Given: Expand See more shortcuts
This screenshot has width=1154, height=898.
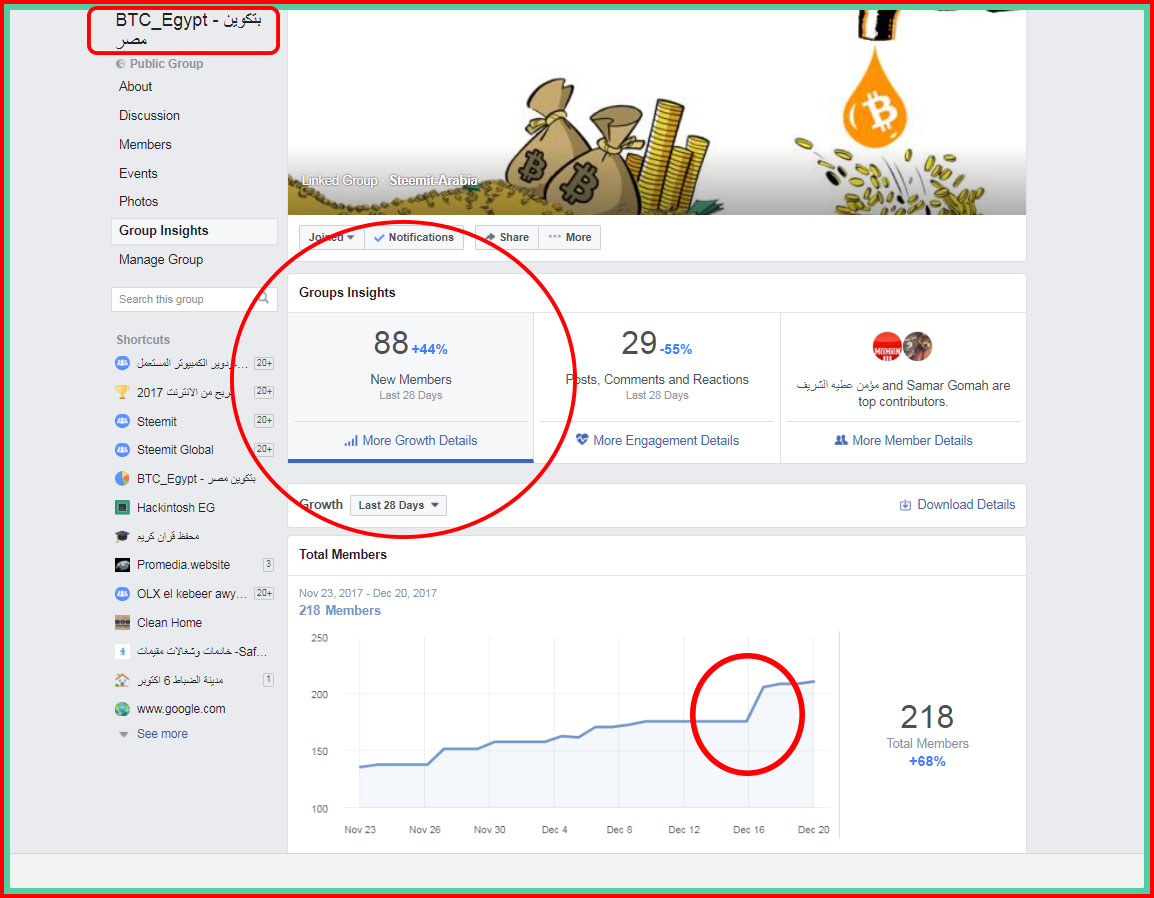Looking at the screenshot, I should click(x=162, y=734).
